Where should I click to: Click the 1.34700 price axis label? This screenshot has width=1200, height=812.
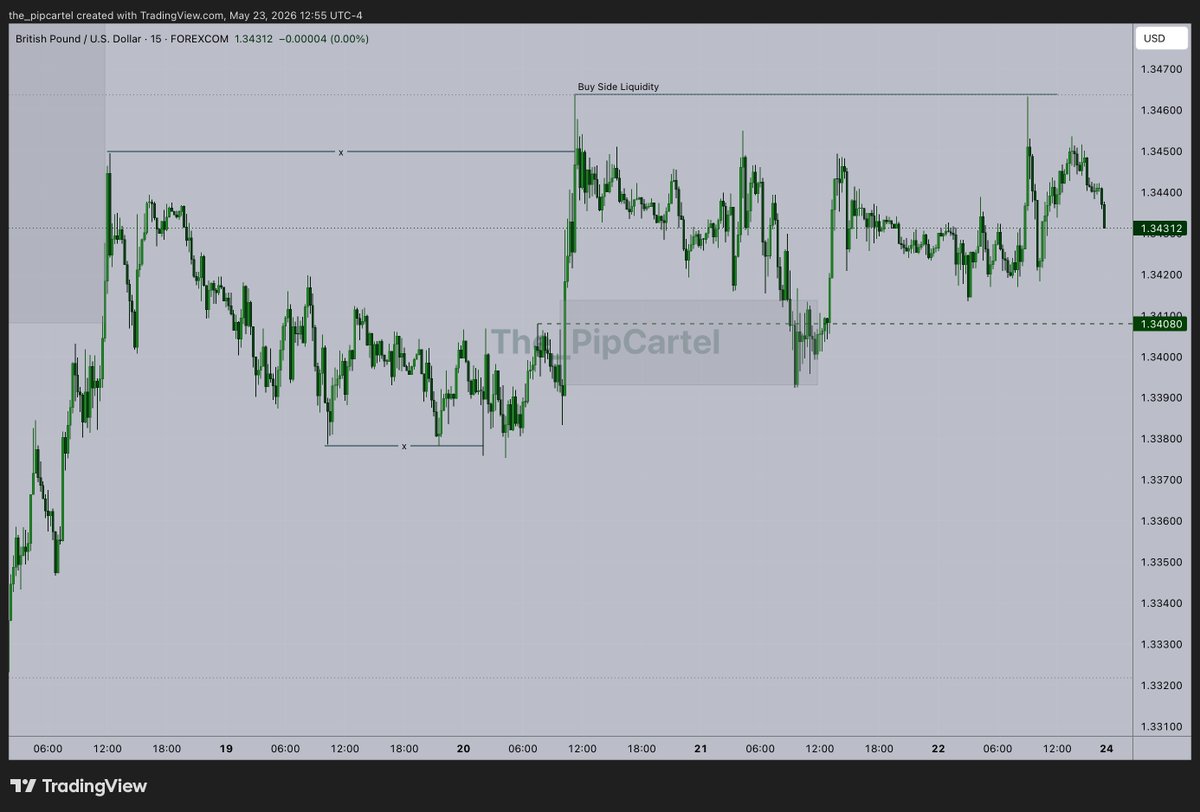1159,69
